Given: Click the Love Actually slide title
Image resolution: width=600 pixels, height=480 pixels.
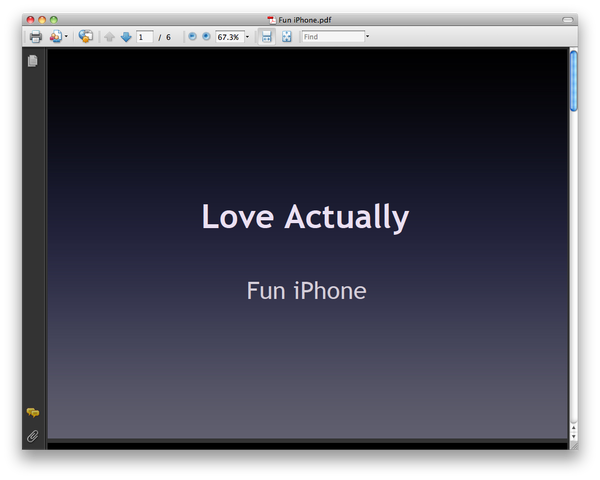Looking at the screenshot, I should [305, 217].
